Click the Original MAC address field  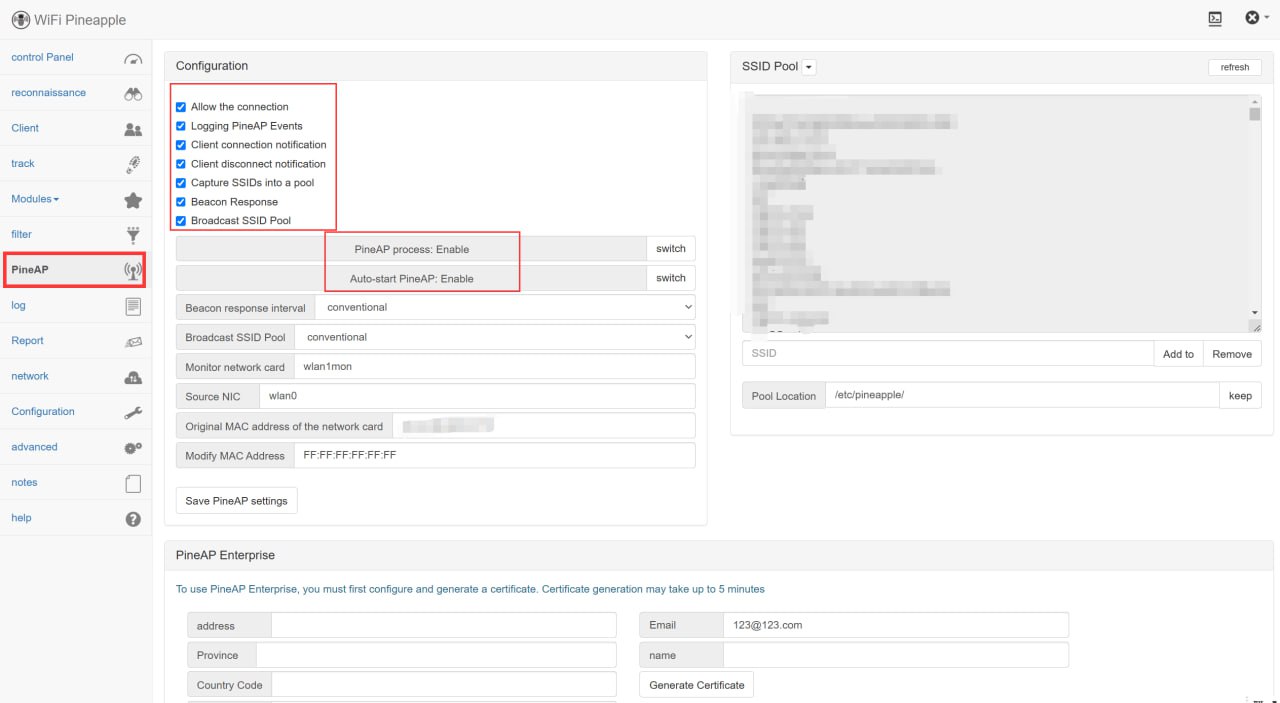pyautogui.click(x=544, y=426)
